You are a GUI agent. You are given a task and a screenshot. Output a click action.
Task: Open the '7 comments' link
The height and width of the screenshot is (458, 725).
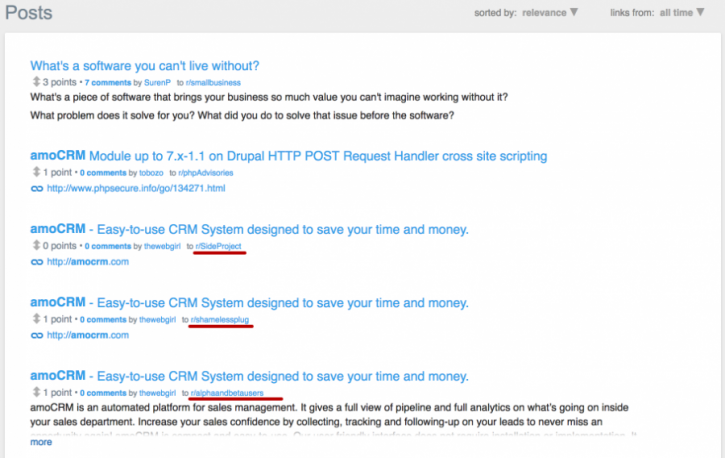(108, 83)
